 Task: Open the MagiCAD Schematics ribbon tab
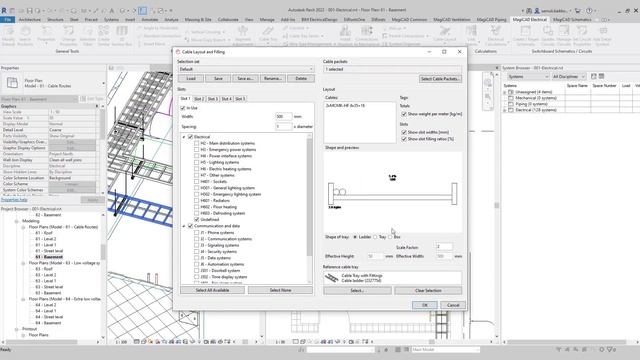[572, 20]
